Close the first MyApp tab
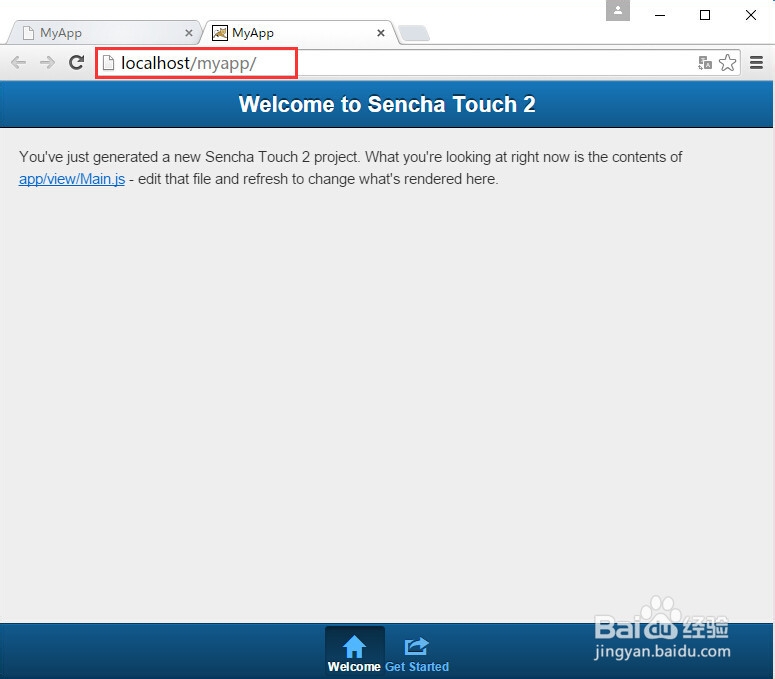 (189, 33)
